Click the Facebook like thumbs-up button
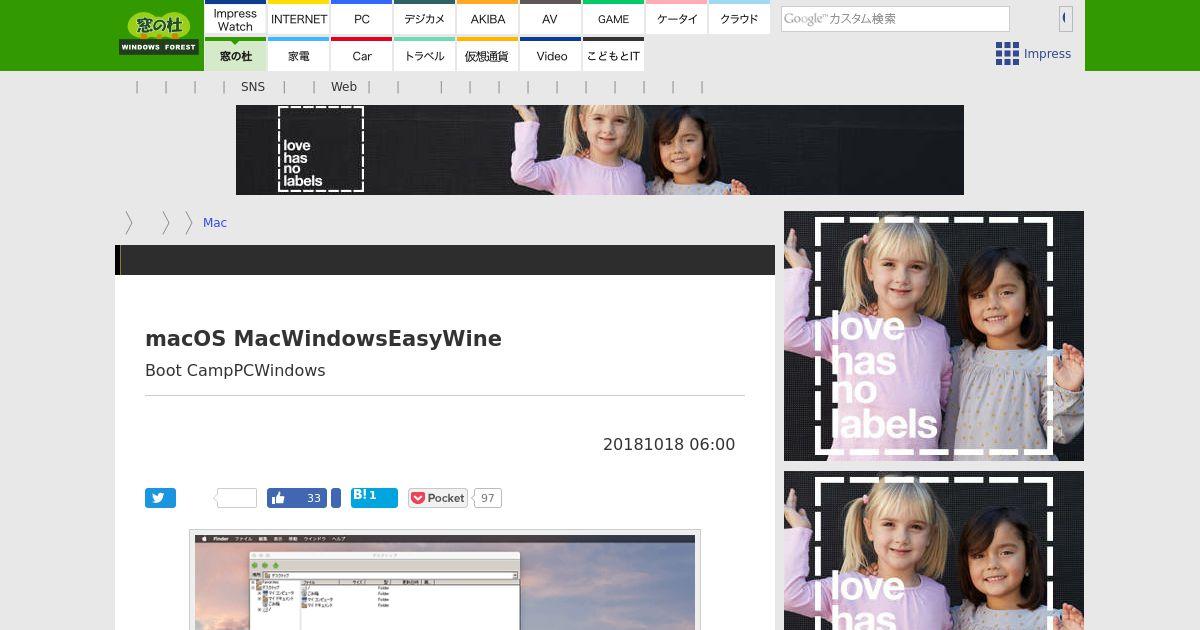This screenshot has height=630, width=1200. pos(297,498)
